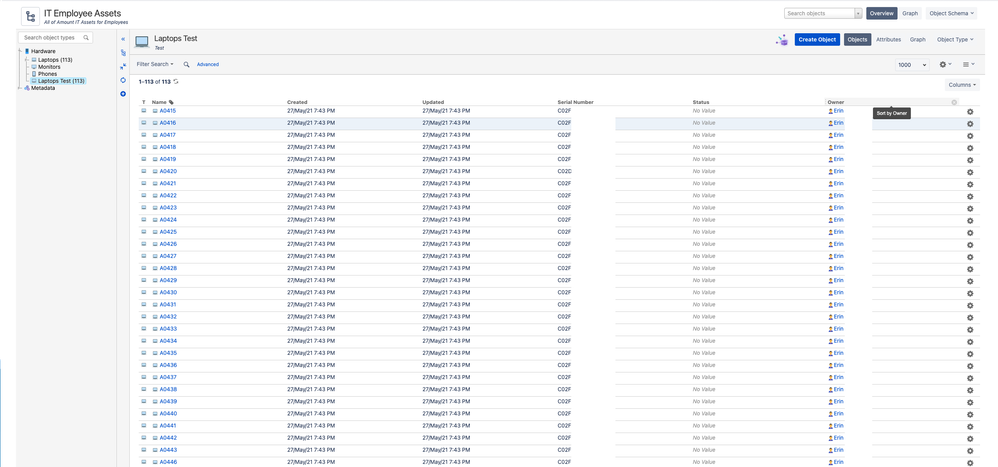Open the Filter Search dropdown
The image size is (998, 467).
[155, 64]
